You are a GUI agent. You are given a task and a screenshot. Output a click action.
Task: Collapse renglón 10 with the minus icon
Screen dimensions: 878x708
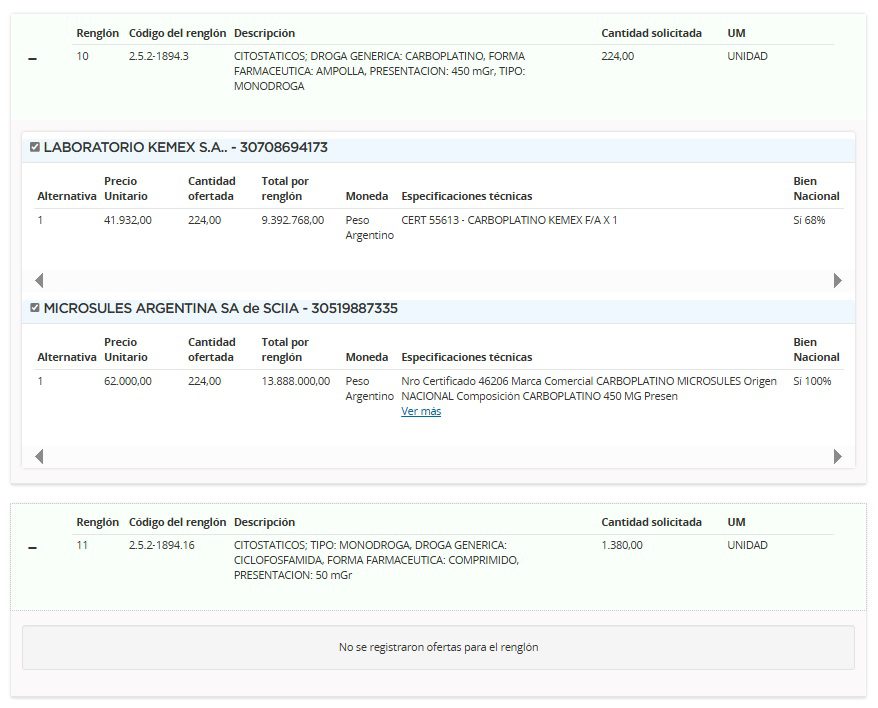click(32, 60)
